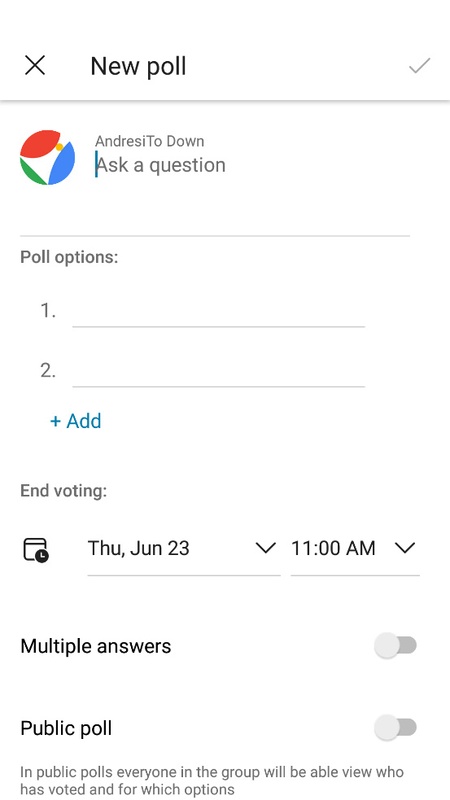Tap the public polls description text
The height and width of the screenshot is (800, 450).
pyautogui.click(x=212, y=781)
